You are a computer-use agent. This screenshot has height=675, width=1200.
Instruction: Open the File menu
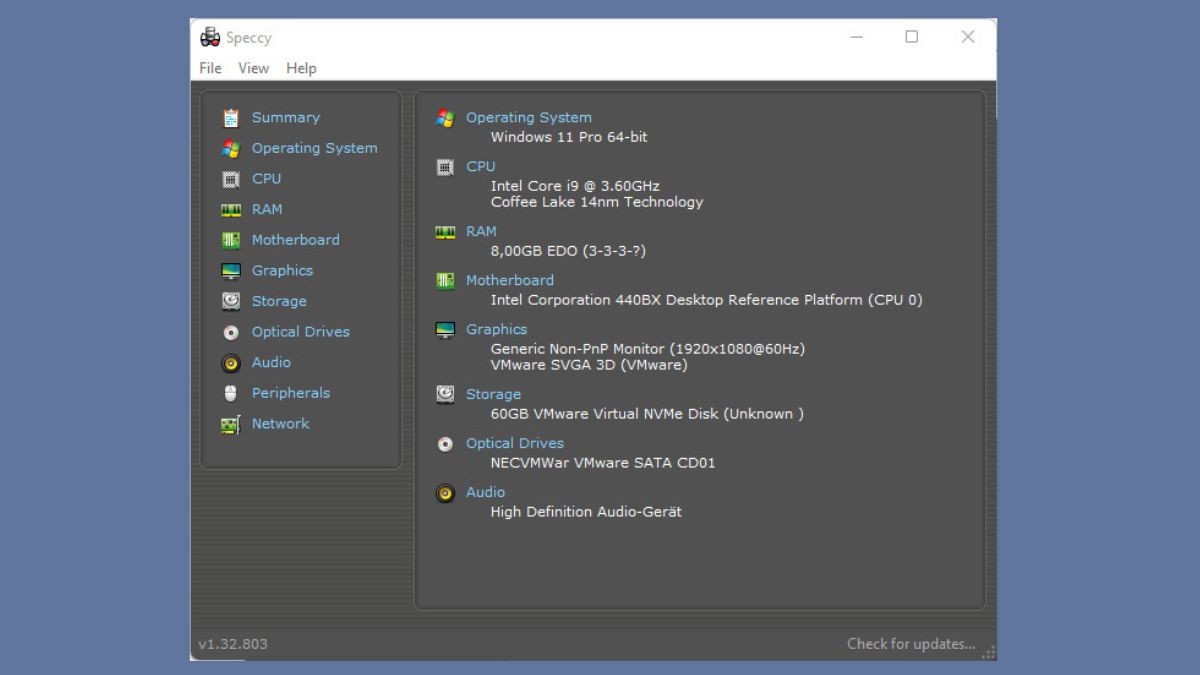210,68
